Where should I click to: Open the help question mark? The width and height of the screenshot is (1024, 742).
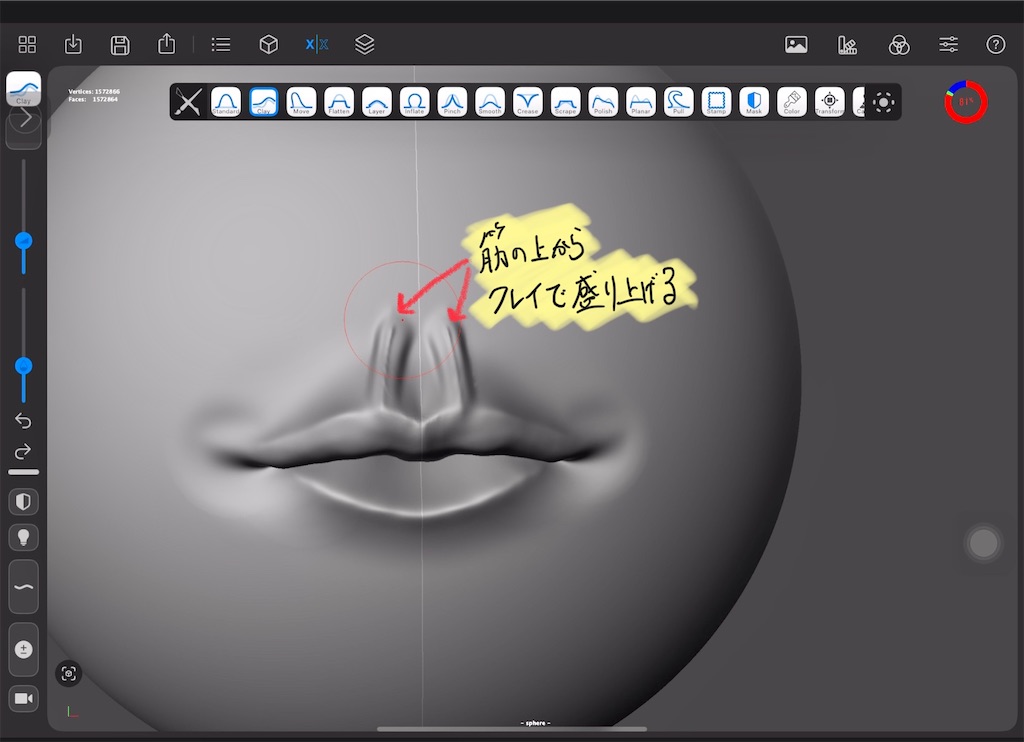tap(995, 44)
